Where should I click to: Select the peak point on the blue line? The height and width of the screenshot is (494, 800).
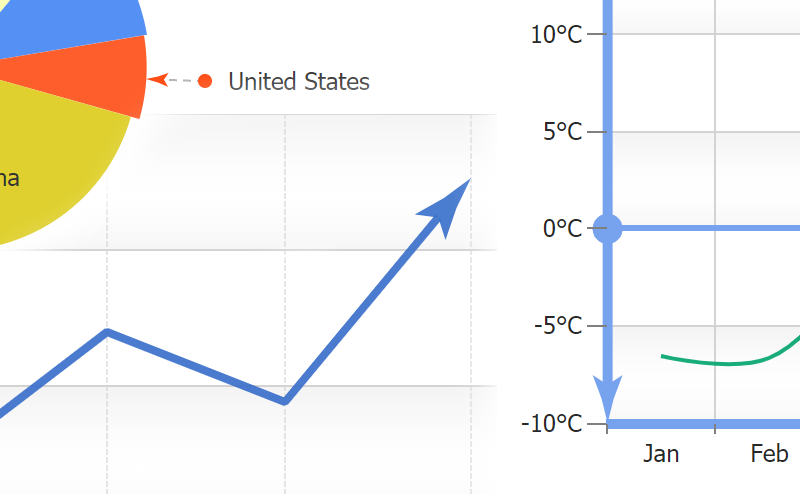coord(107,331)
